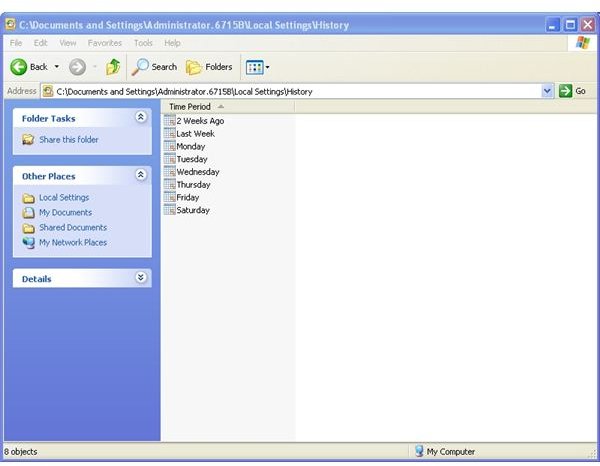Minimize the History window
Viewport: 600px width, 466px height.
[x=552, y=25]
